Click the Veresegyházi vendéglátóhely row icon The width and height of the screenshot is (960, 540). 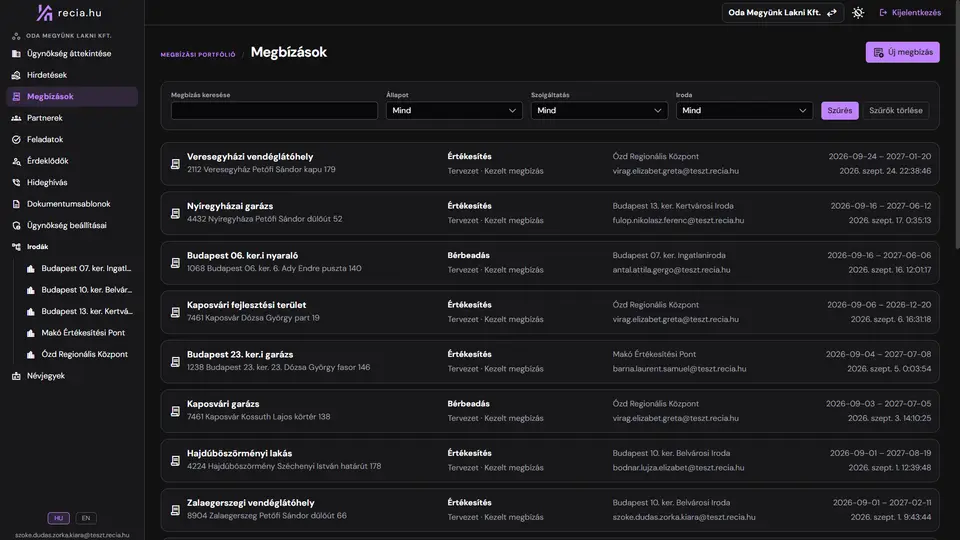tap(175, 164)
